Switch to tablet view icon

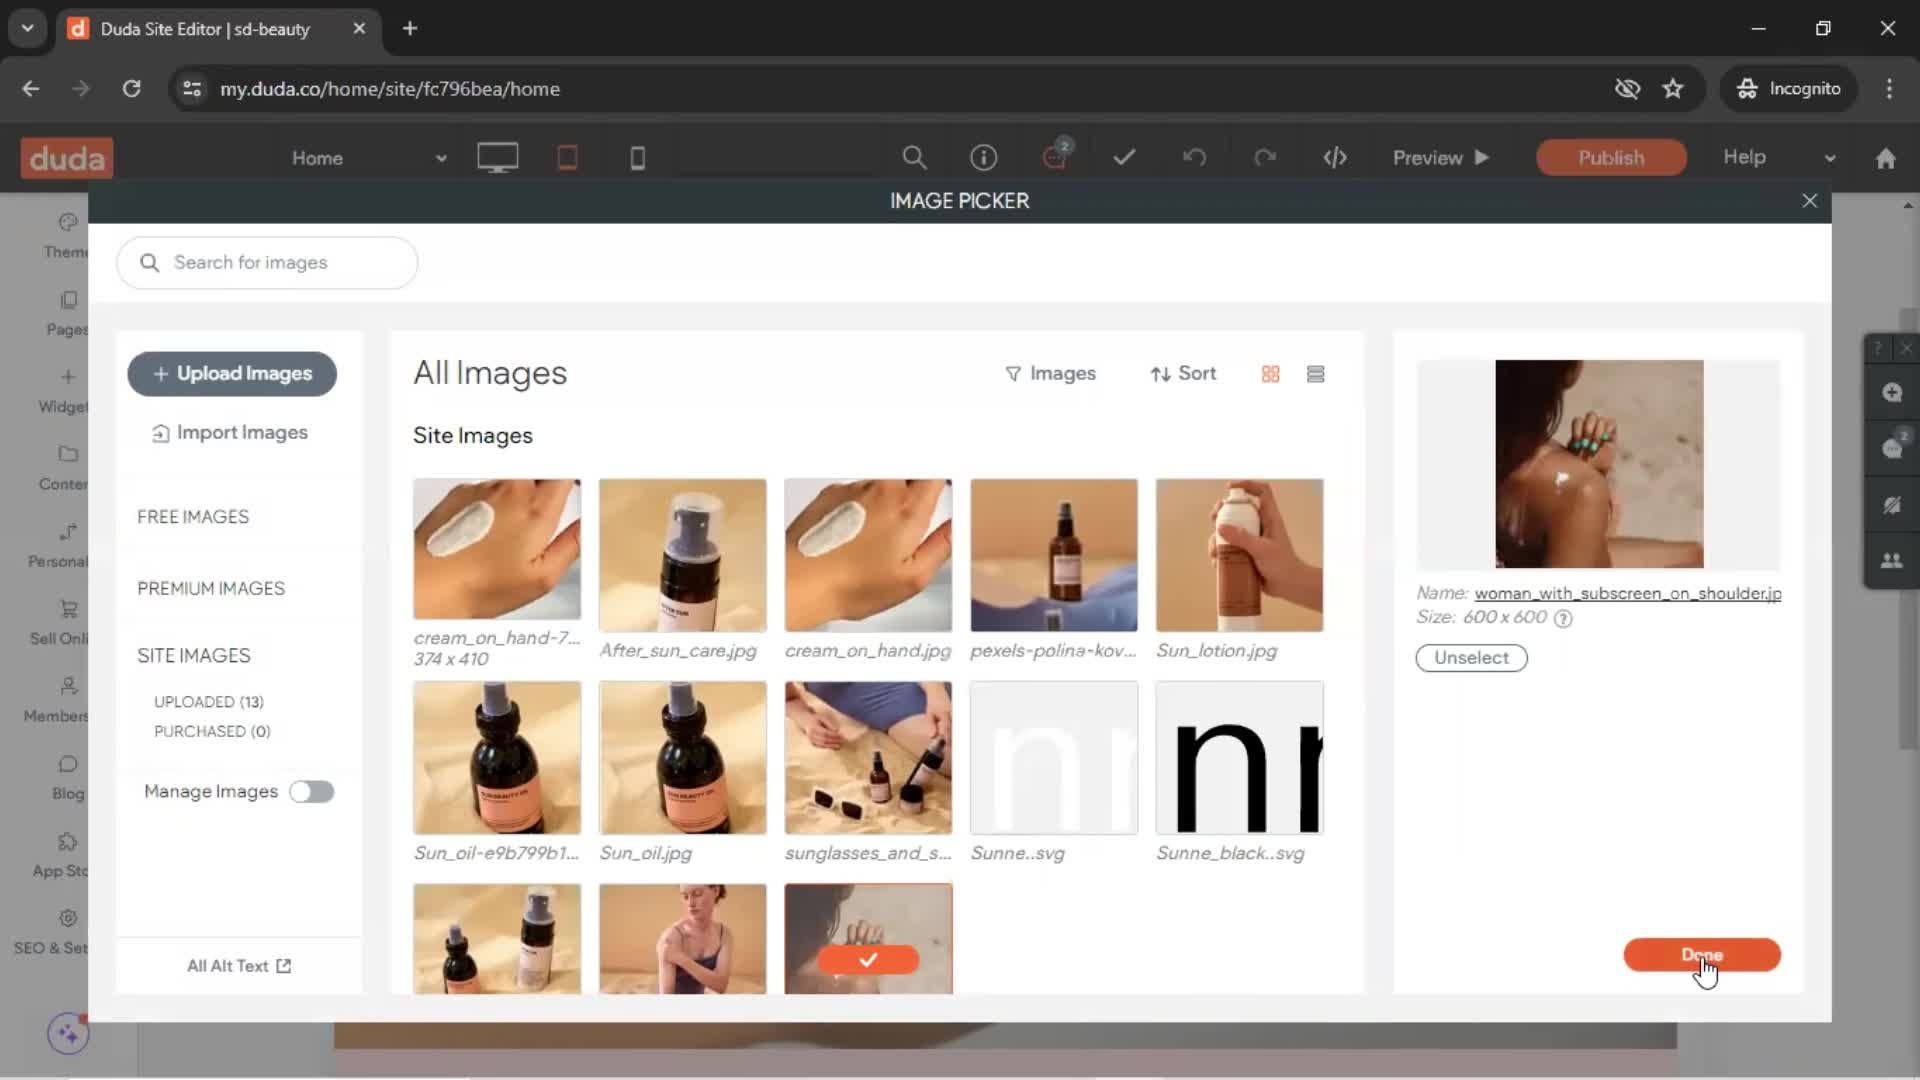tap(567, 157)
